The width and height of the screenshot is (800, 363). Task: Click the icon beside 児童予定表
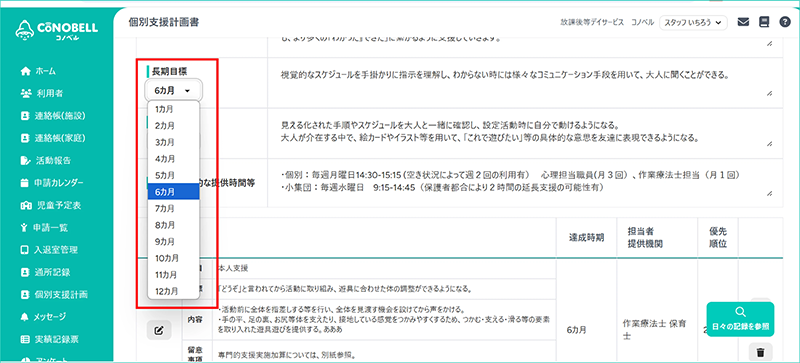pos(26,205)
